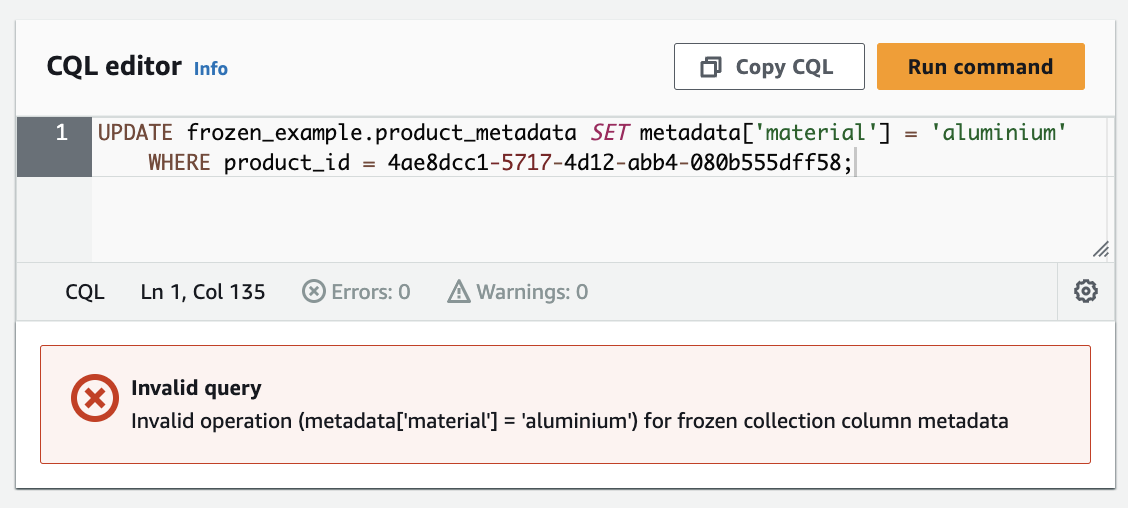Click the Invalid query heading
Image resolution: width=1128 pixels, height=508 pixels.
[196, 389]
